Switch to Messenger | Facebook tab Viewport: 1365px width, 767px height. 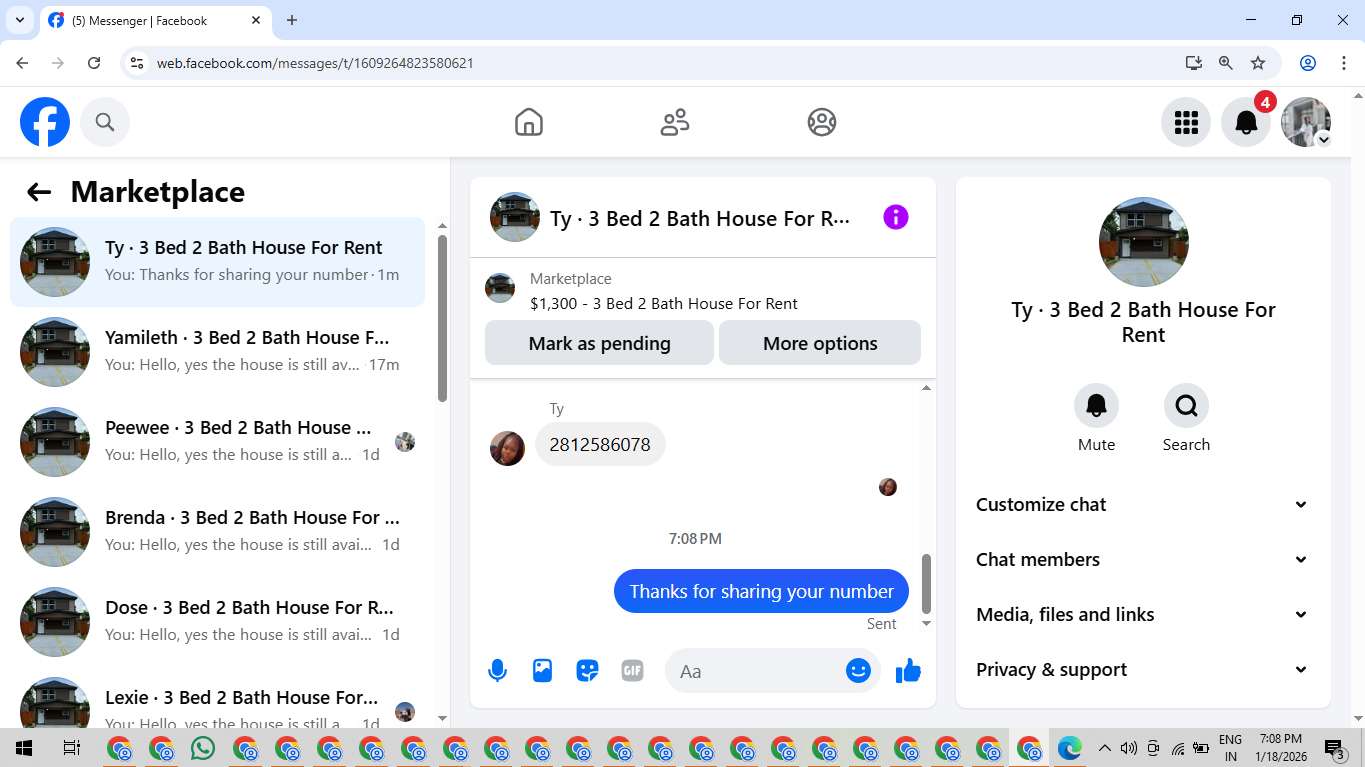pyautogui.click(x=155, y=20)
